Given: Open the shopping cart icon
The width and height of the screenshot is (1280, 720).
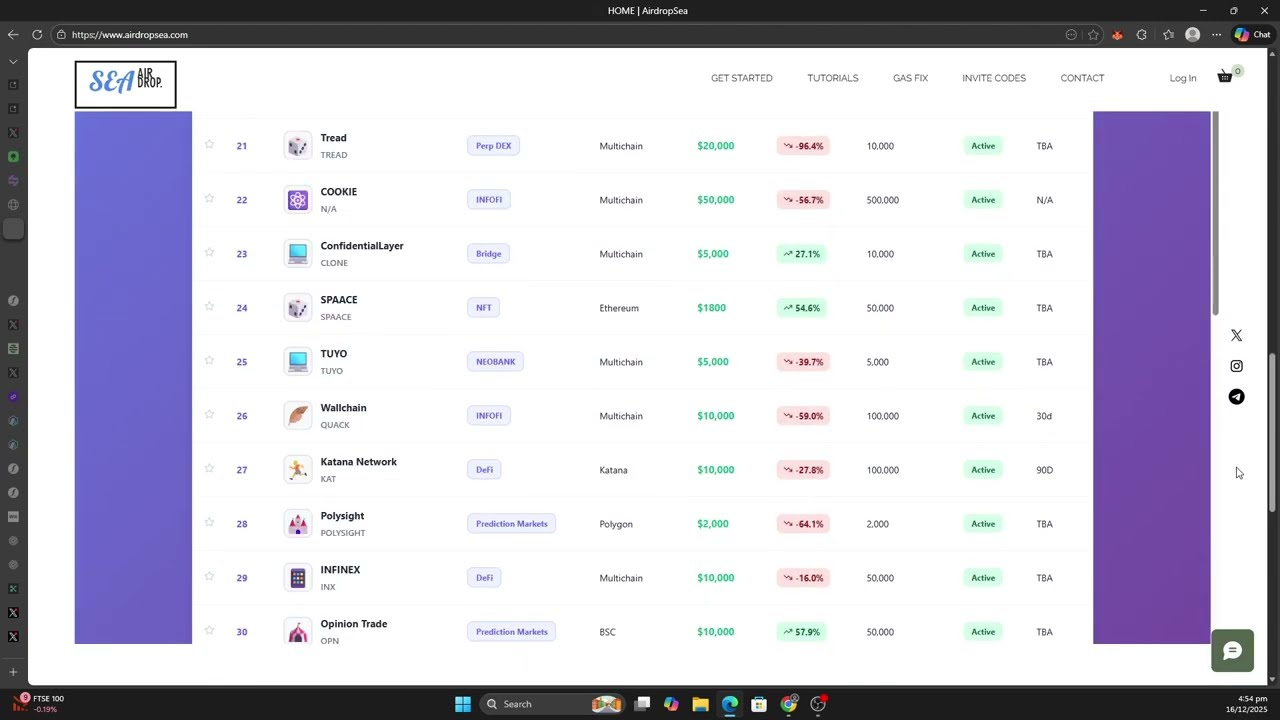Looking at the screenshot, I should 1224,77.
